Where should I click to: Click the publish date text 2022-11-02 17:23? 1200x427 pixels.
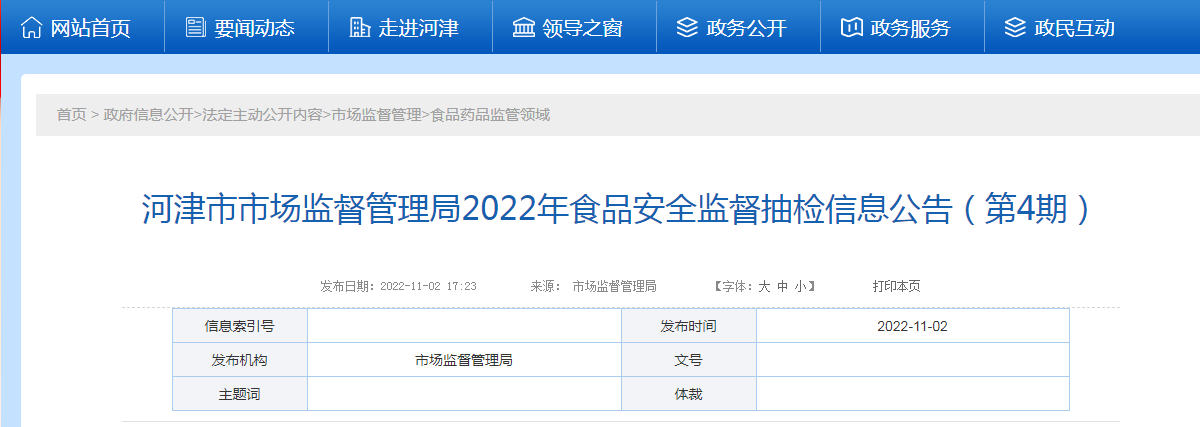coord(428,286)
